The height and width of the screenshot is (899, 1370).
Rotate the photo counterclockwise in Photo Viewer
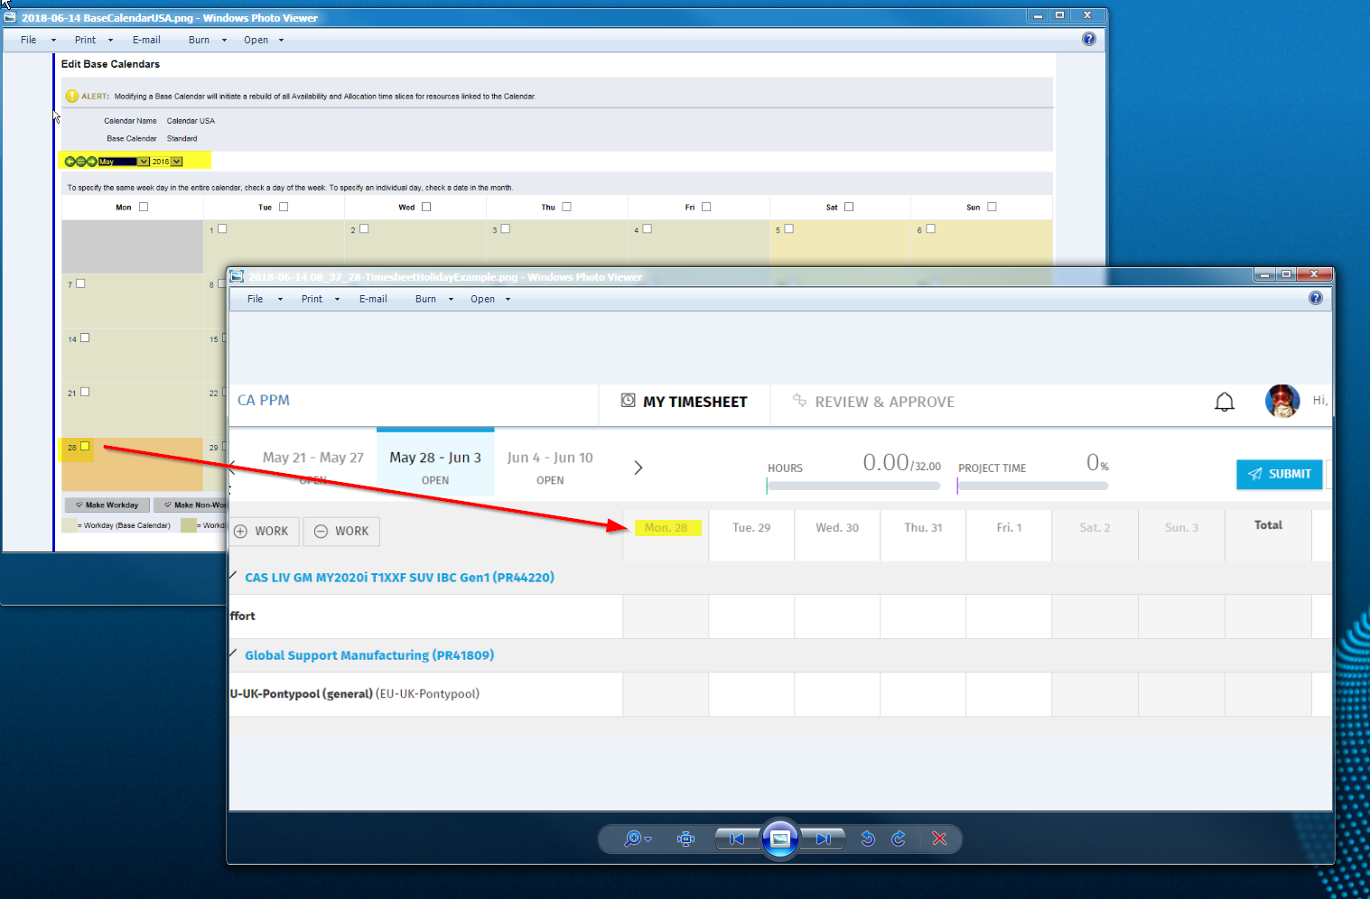(x=868, y=839)
